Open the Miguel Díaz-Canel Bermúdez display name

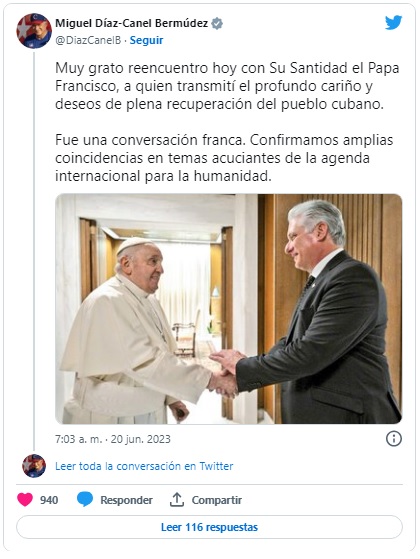(x=132, y=24)
